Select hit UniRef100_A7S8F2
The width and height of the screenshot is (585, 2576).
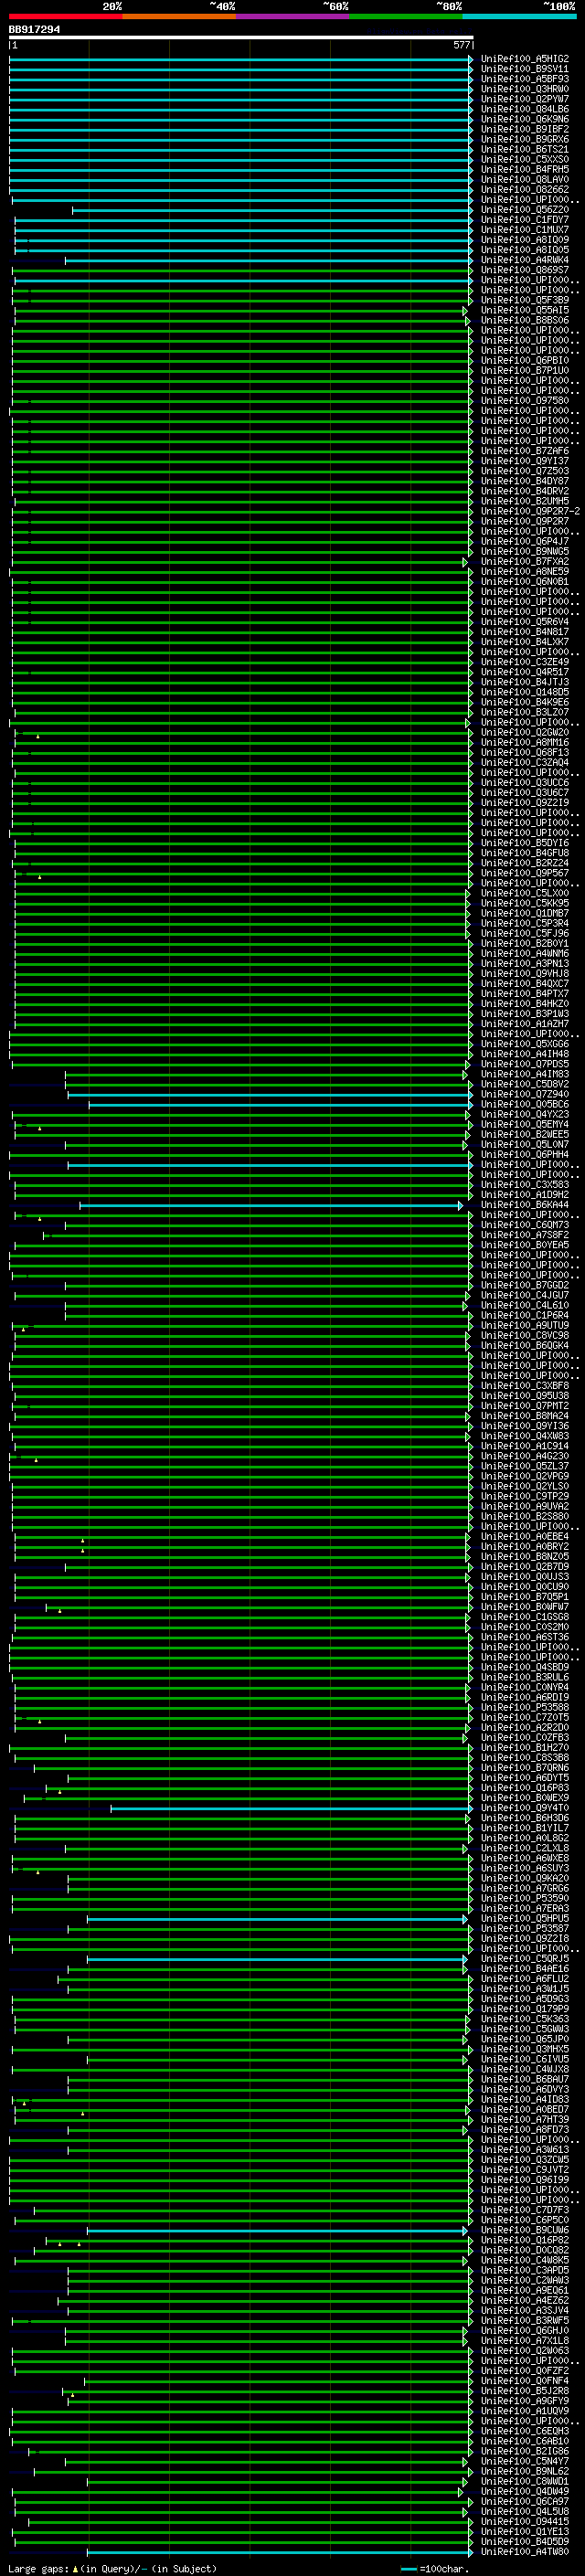pos(525,1235)
